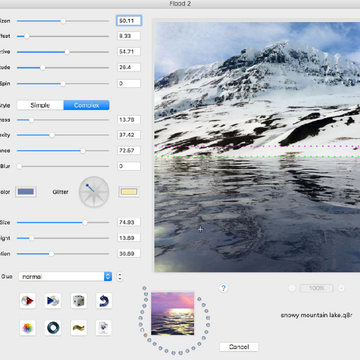Click the value field showing 54.71

tap(129, 52)
